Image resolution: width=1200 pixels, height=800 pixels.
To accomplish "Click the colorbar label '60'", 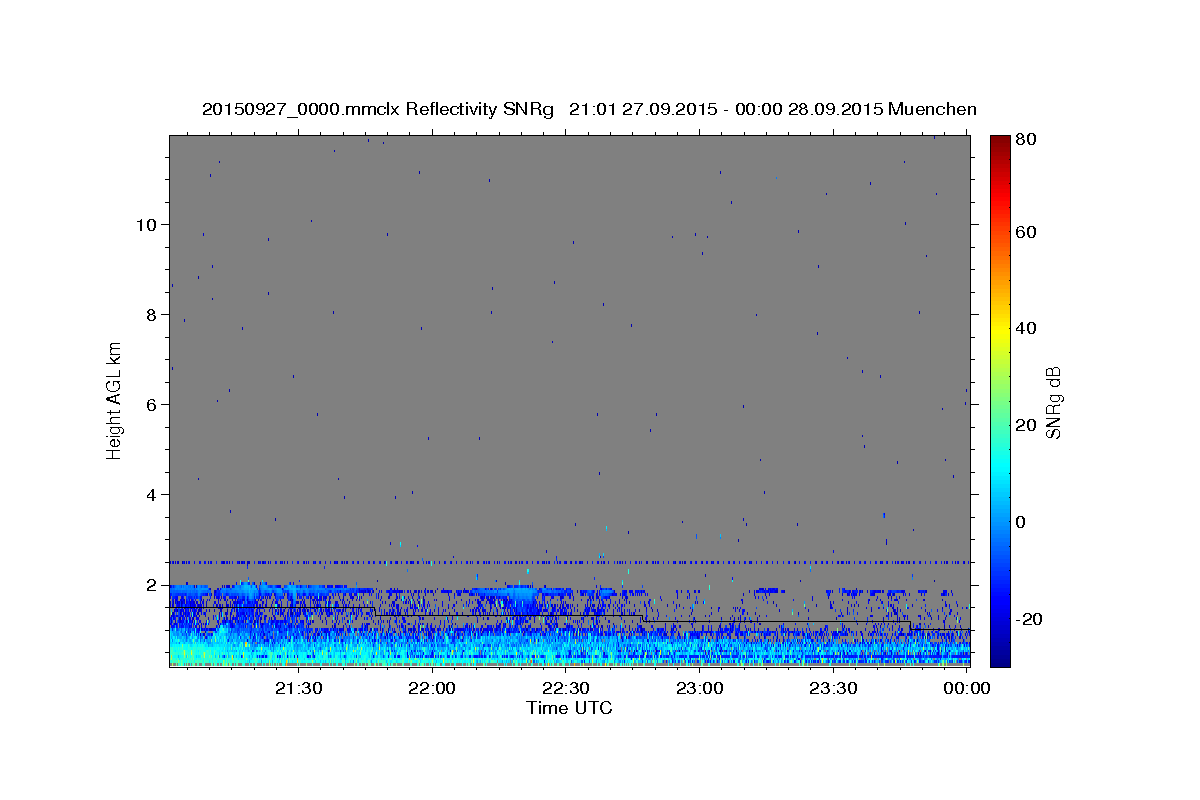I will 1025,232.
